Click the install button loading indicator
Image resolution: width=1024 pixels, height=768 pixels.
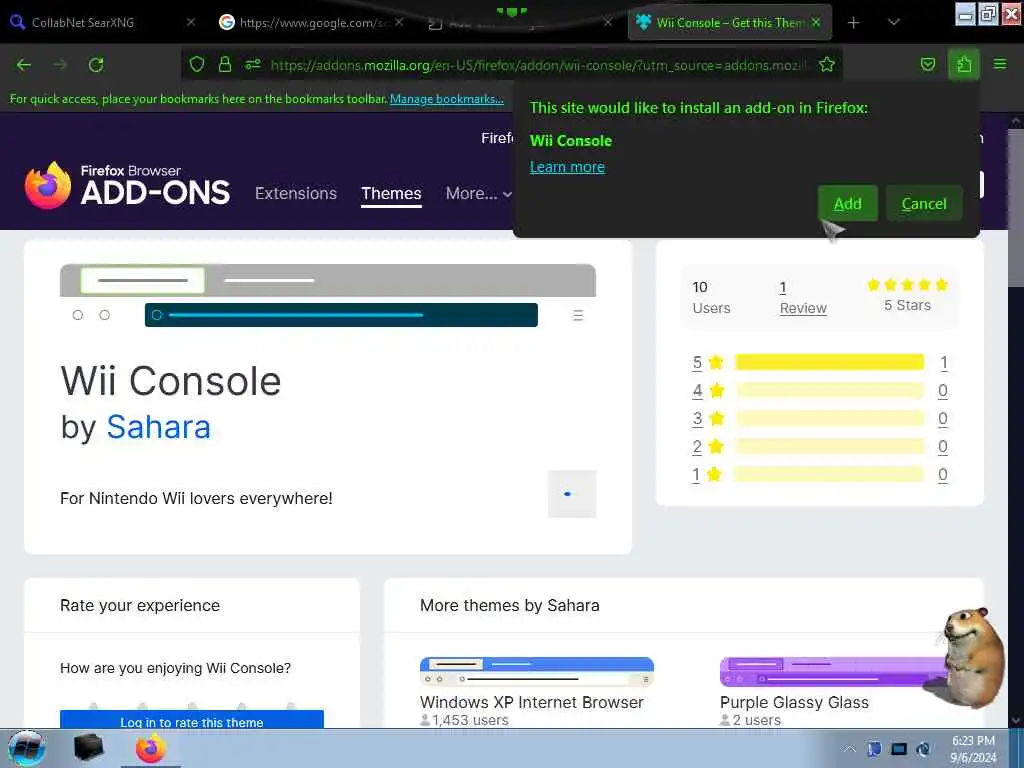coord(571,494)
